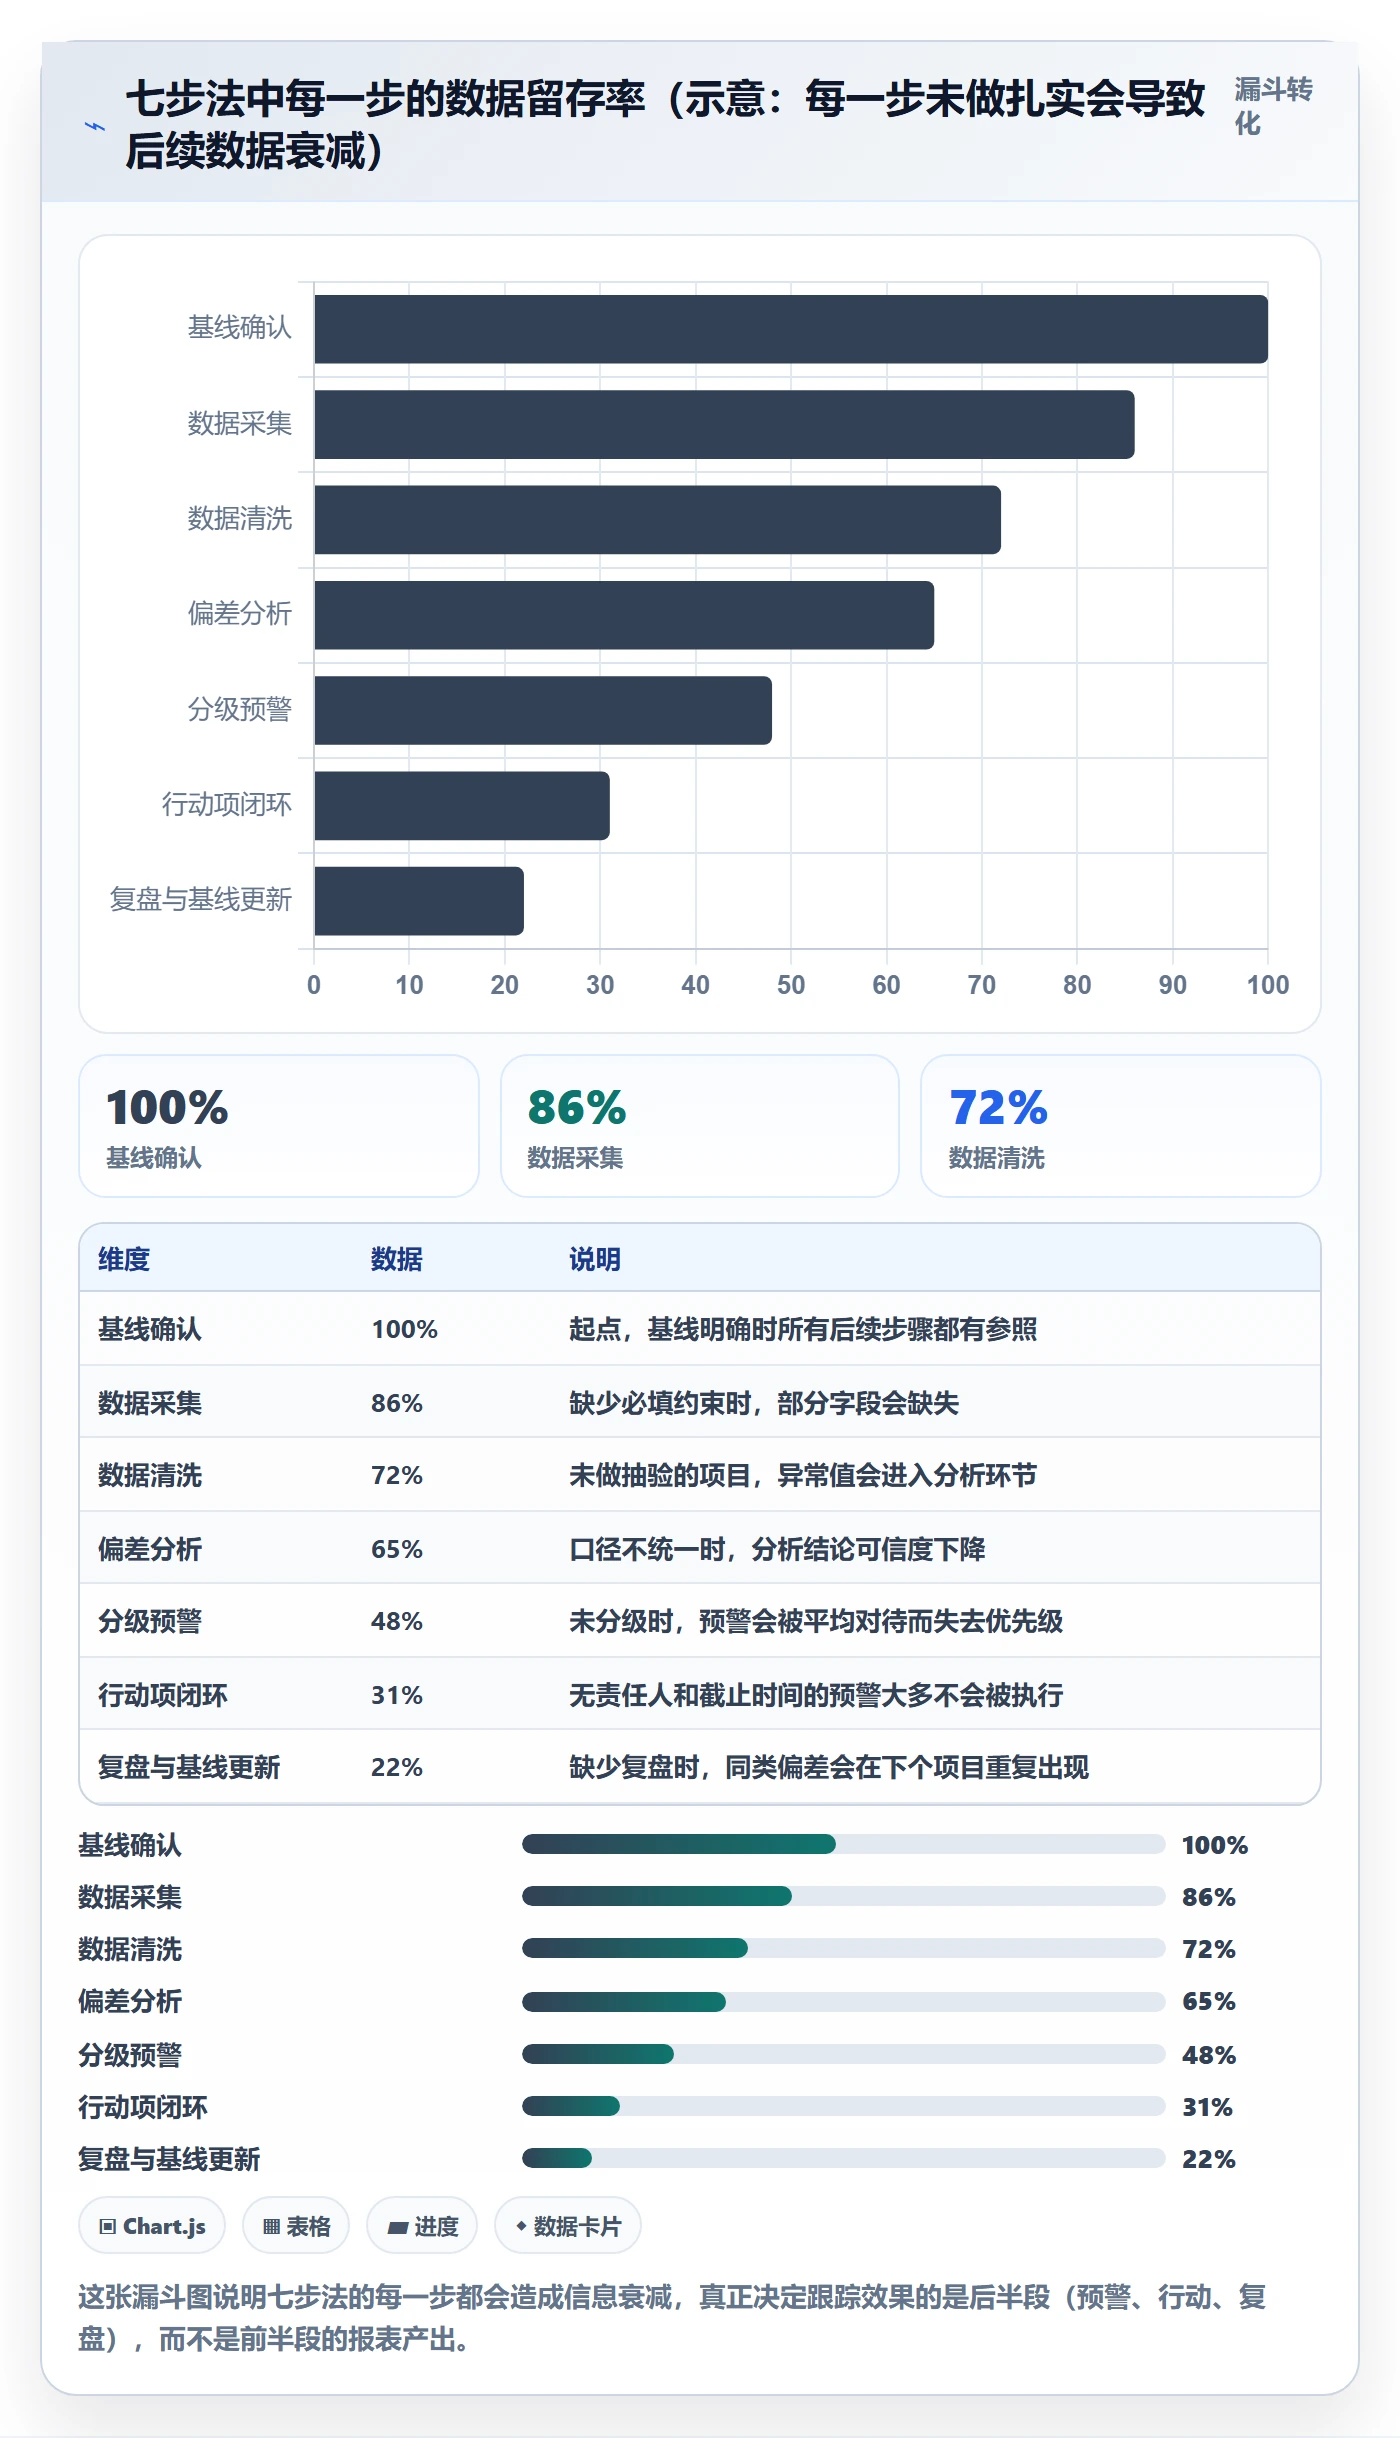Click the 86% cell in the table
This screenshot has width=1400, height=2438.
point(397,1403)
